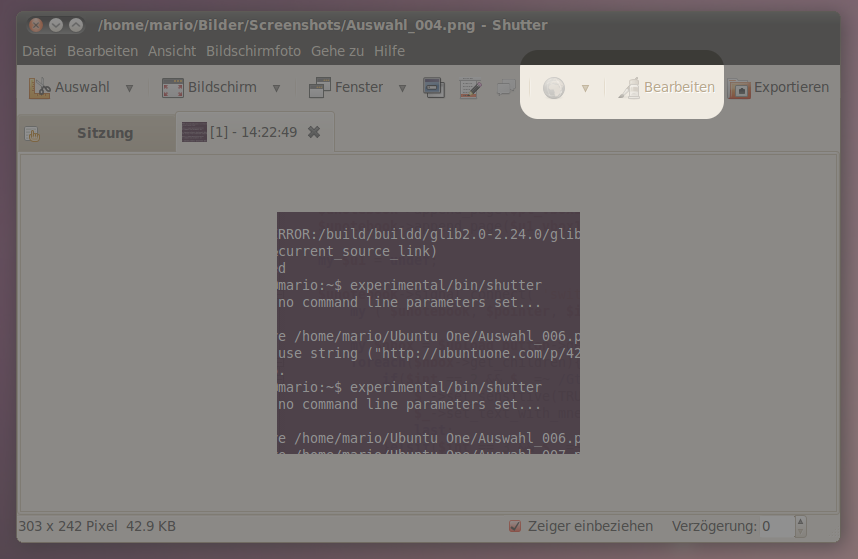Click the Exportieren toolbar button
This screenshot has height=559, width=858.
click(779, 88)
